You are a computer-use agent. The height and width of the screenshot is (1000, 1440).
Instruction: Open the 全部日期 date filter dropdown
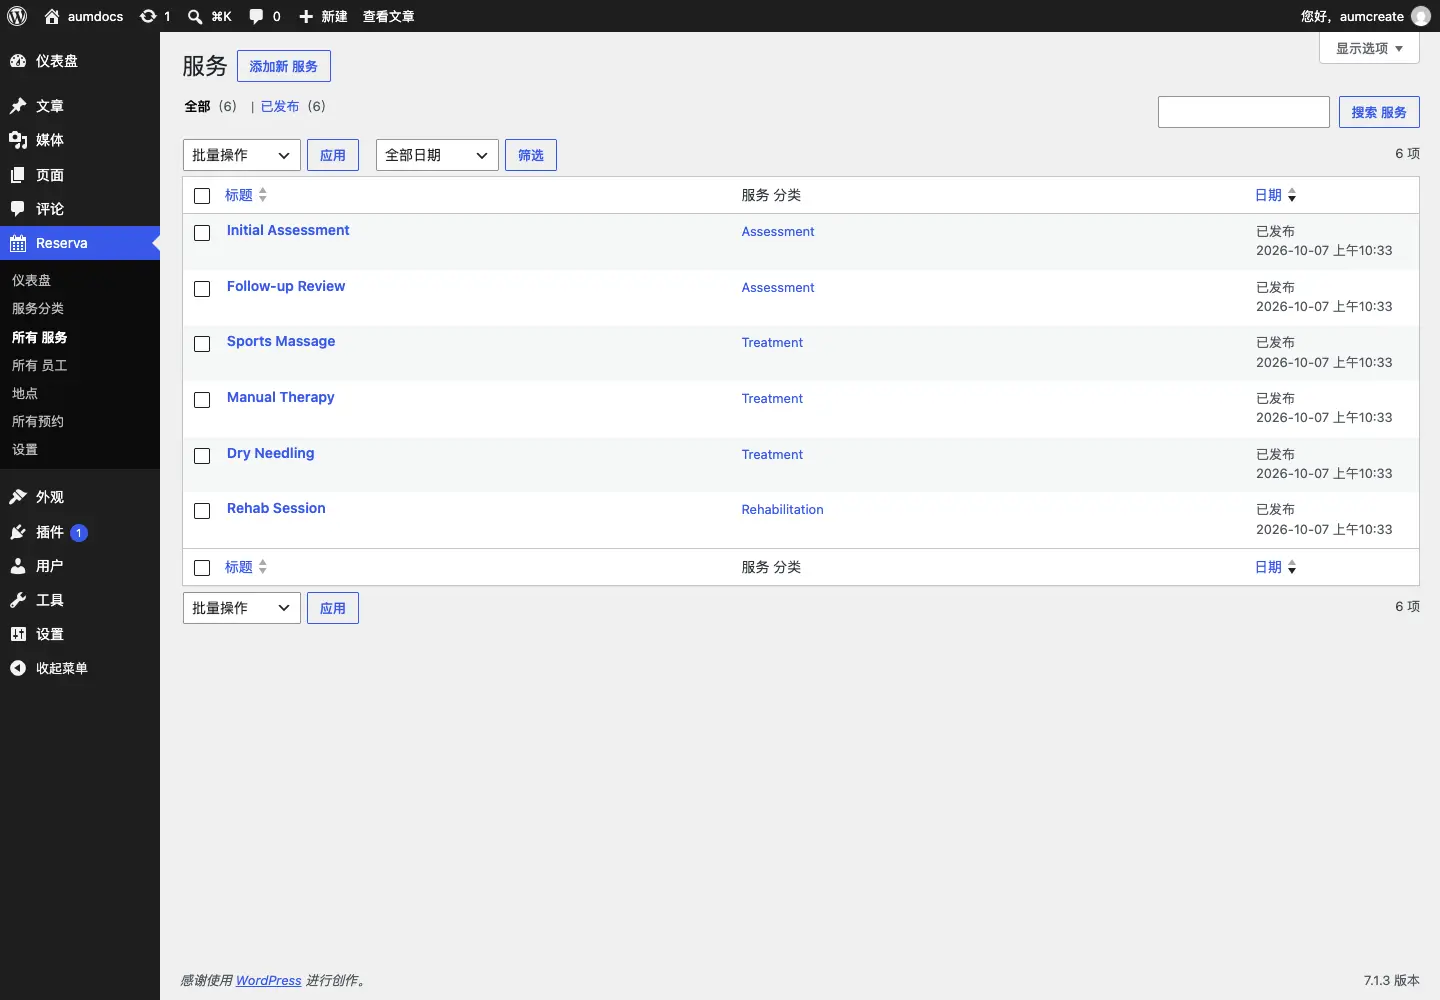tap(437, 155)
